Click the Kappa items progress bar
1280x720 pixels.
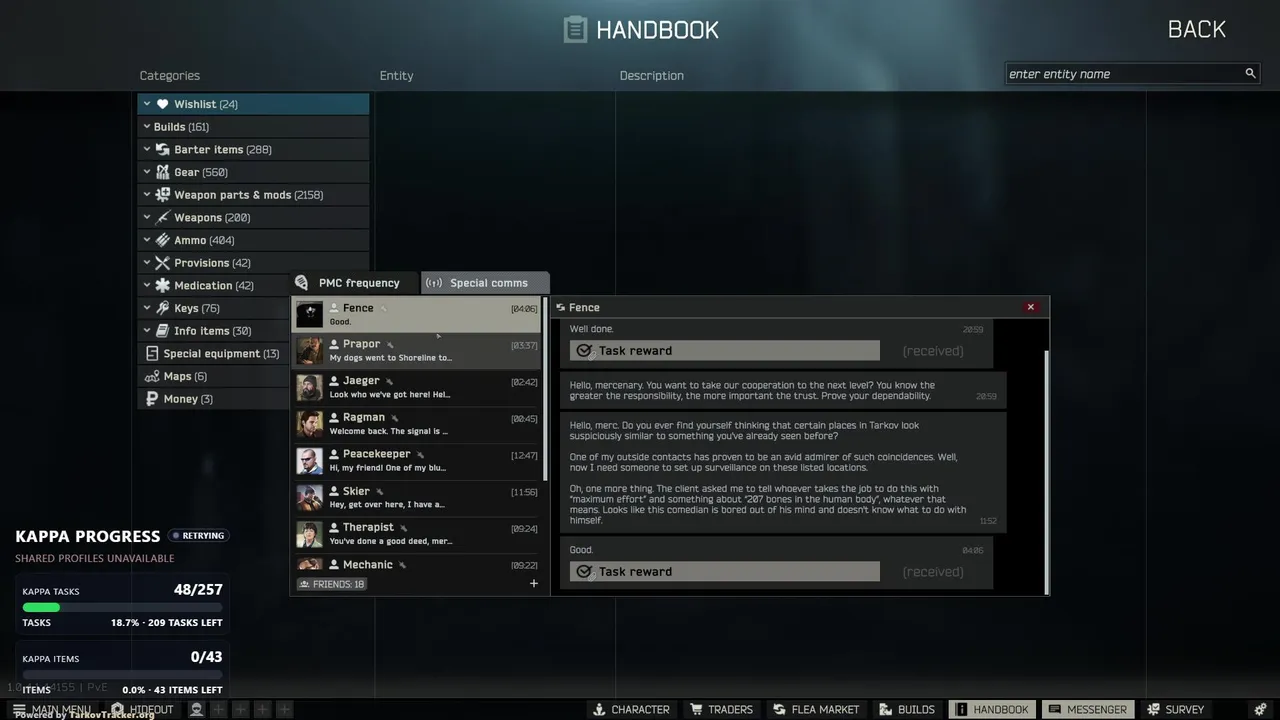point(122,675)
